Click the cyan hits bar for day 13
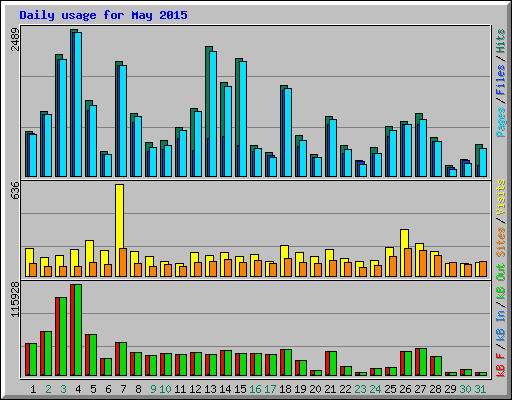This screenshot has width=512, height=400. pos(213,114)
